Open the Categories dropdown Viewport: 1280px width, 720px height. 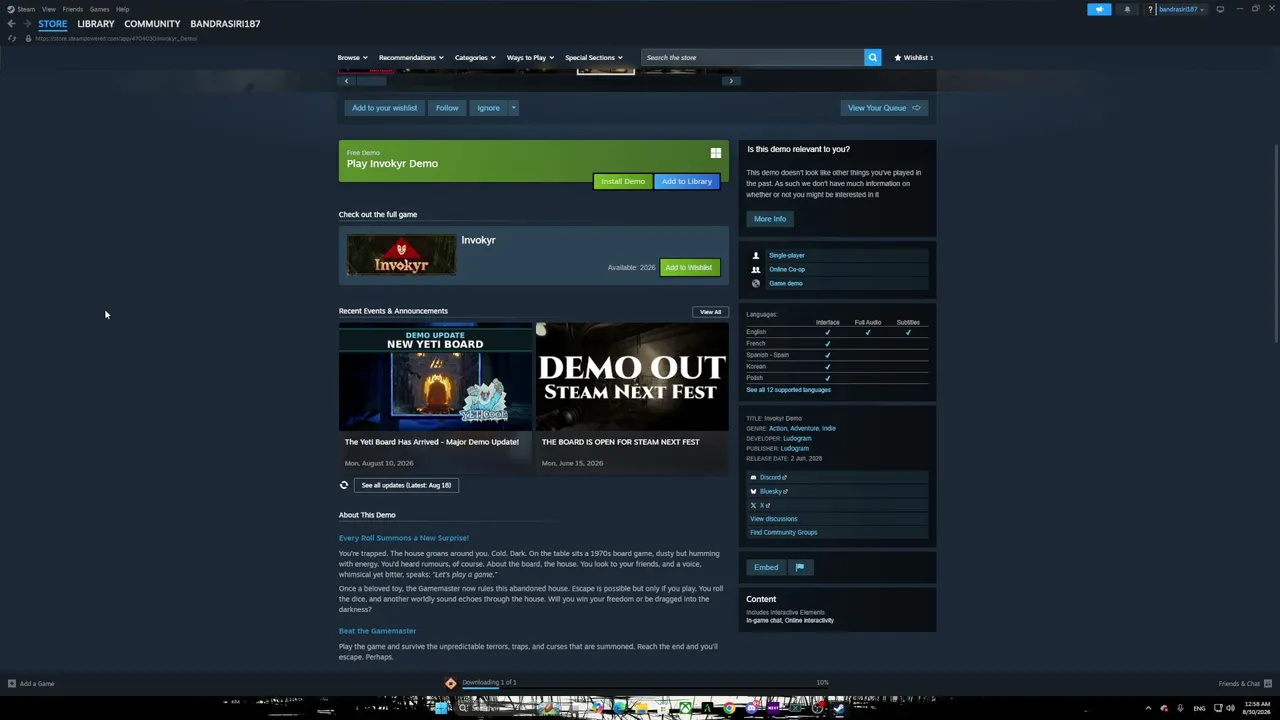(x=475, y=58)
